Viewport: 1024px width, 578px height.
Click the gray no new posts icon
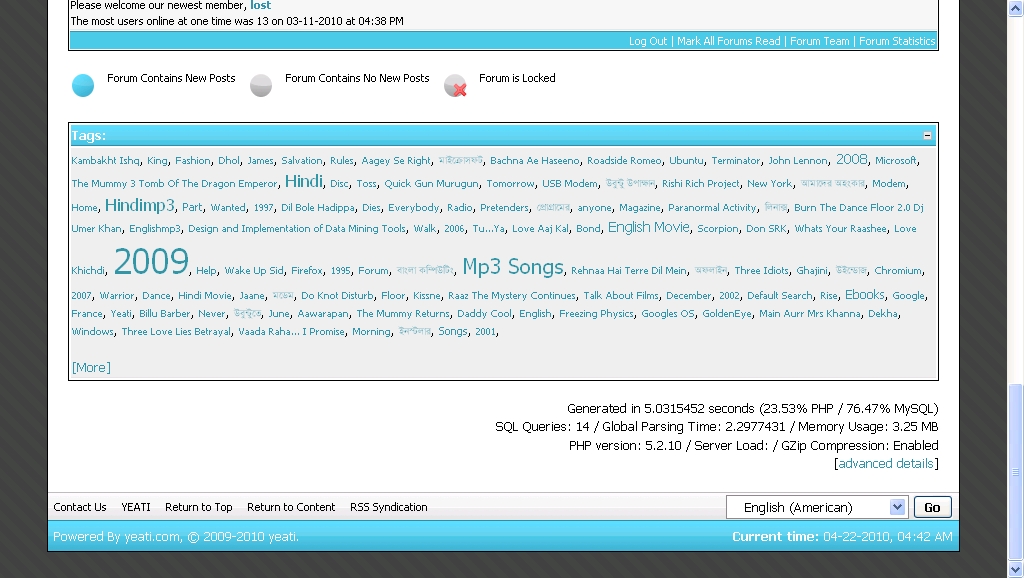[261, 86]
